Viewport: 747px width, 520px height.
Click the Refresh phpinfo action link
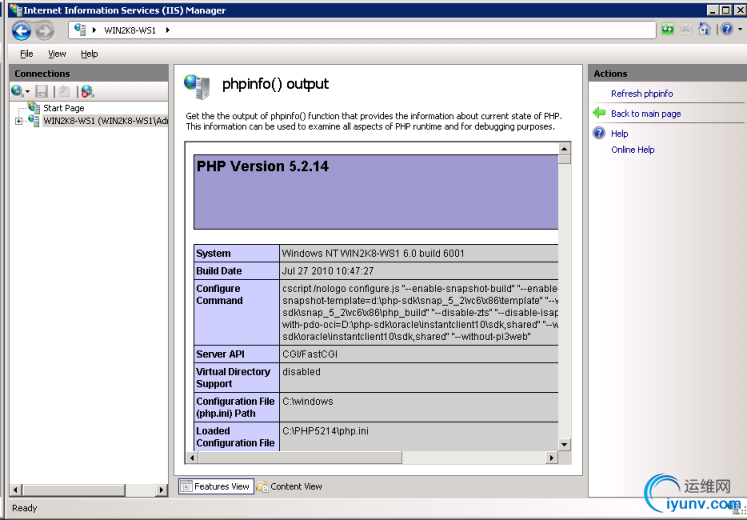click(642, 93)
